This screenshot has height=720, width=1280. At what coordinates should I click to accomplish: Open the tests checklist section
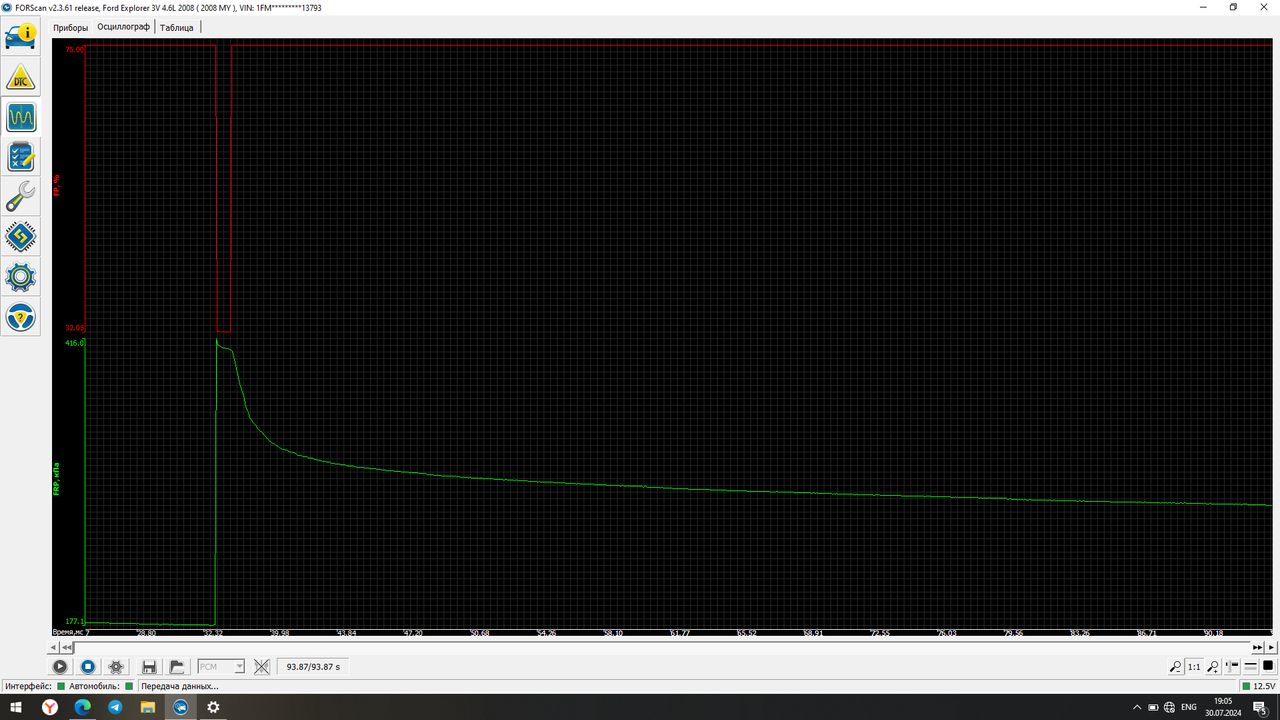(21, 157)
